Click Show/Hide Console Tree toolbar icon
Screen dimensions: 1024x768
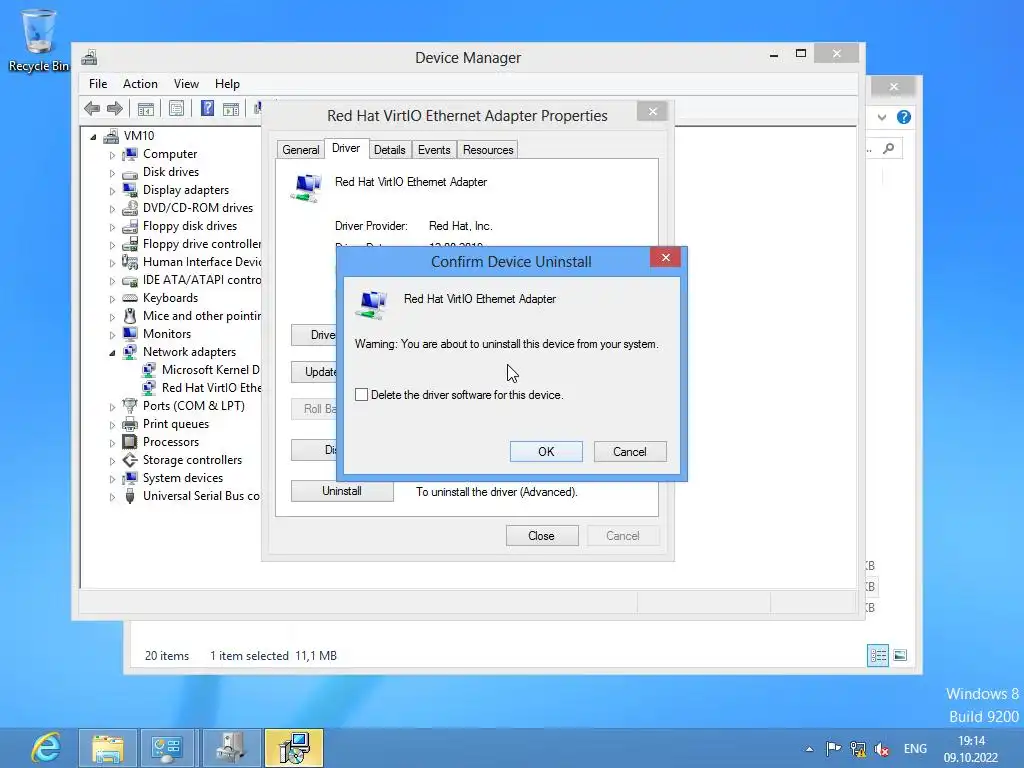[x=145, y=108]
